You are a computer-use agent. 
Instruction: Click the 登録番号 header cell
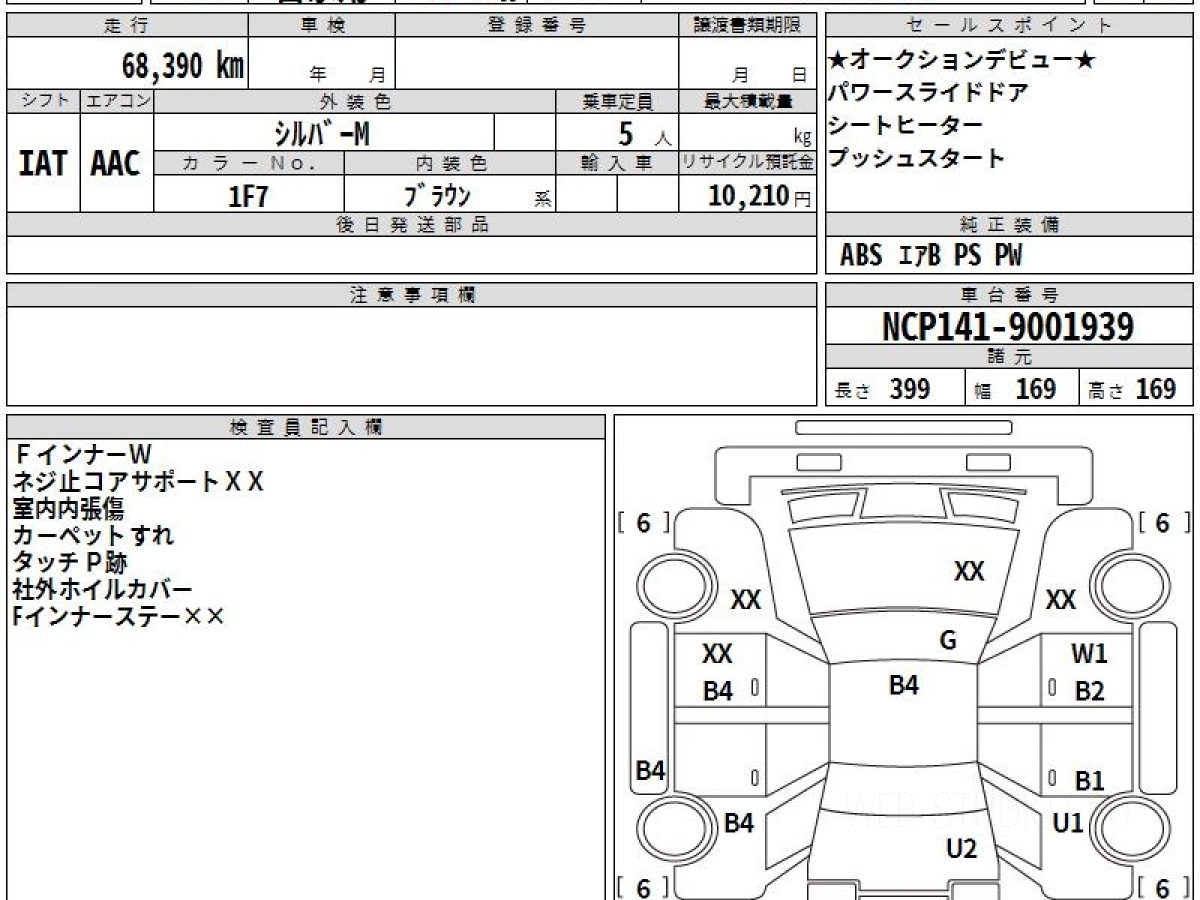(537, 26)
